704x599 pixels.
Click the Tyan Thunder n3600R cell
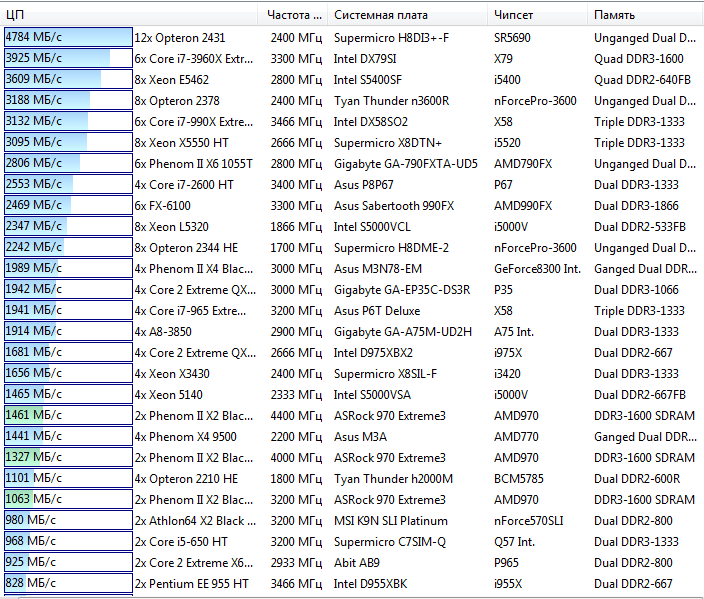pyautogui.click(x=392, y=101)
